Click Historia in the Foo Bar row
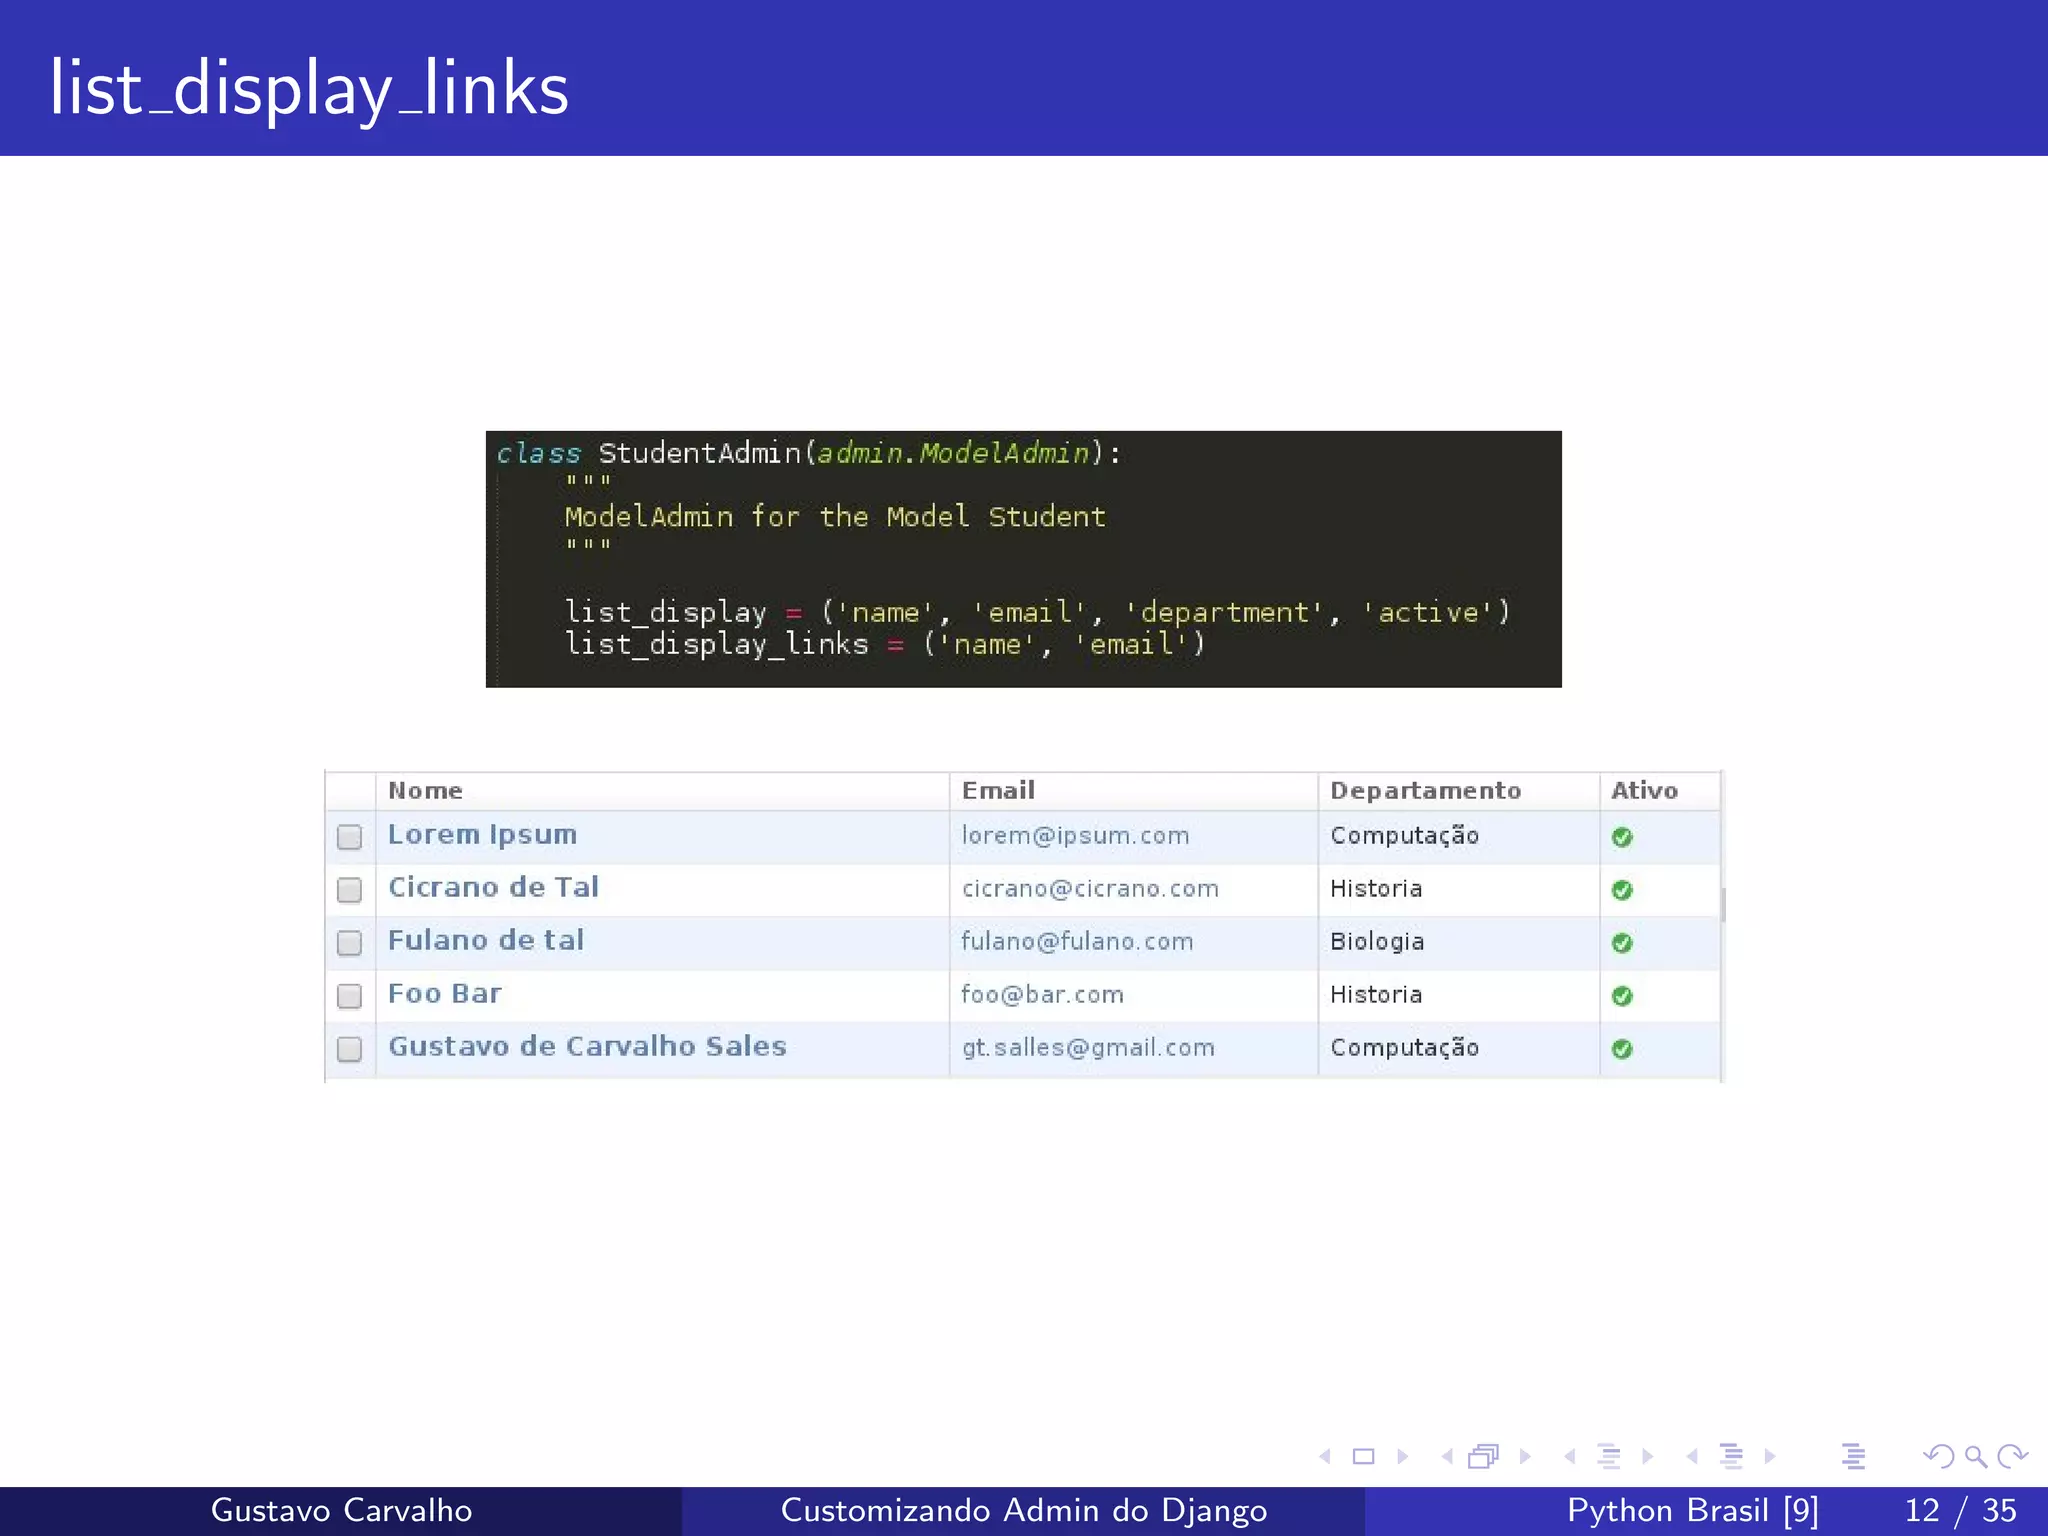Screen dimensions: 2048x1536 1376,995
